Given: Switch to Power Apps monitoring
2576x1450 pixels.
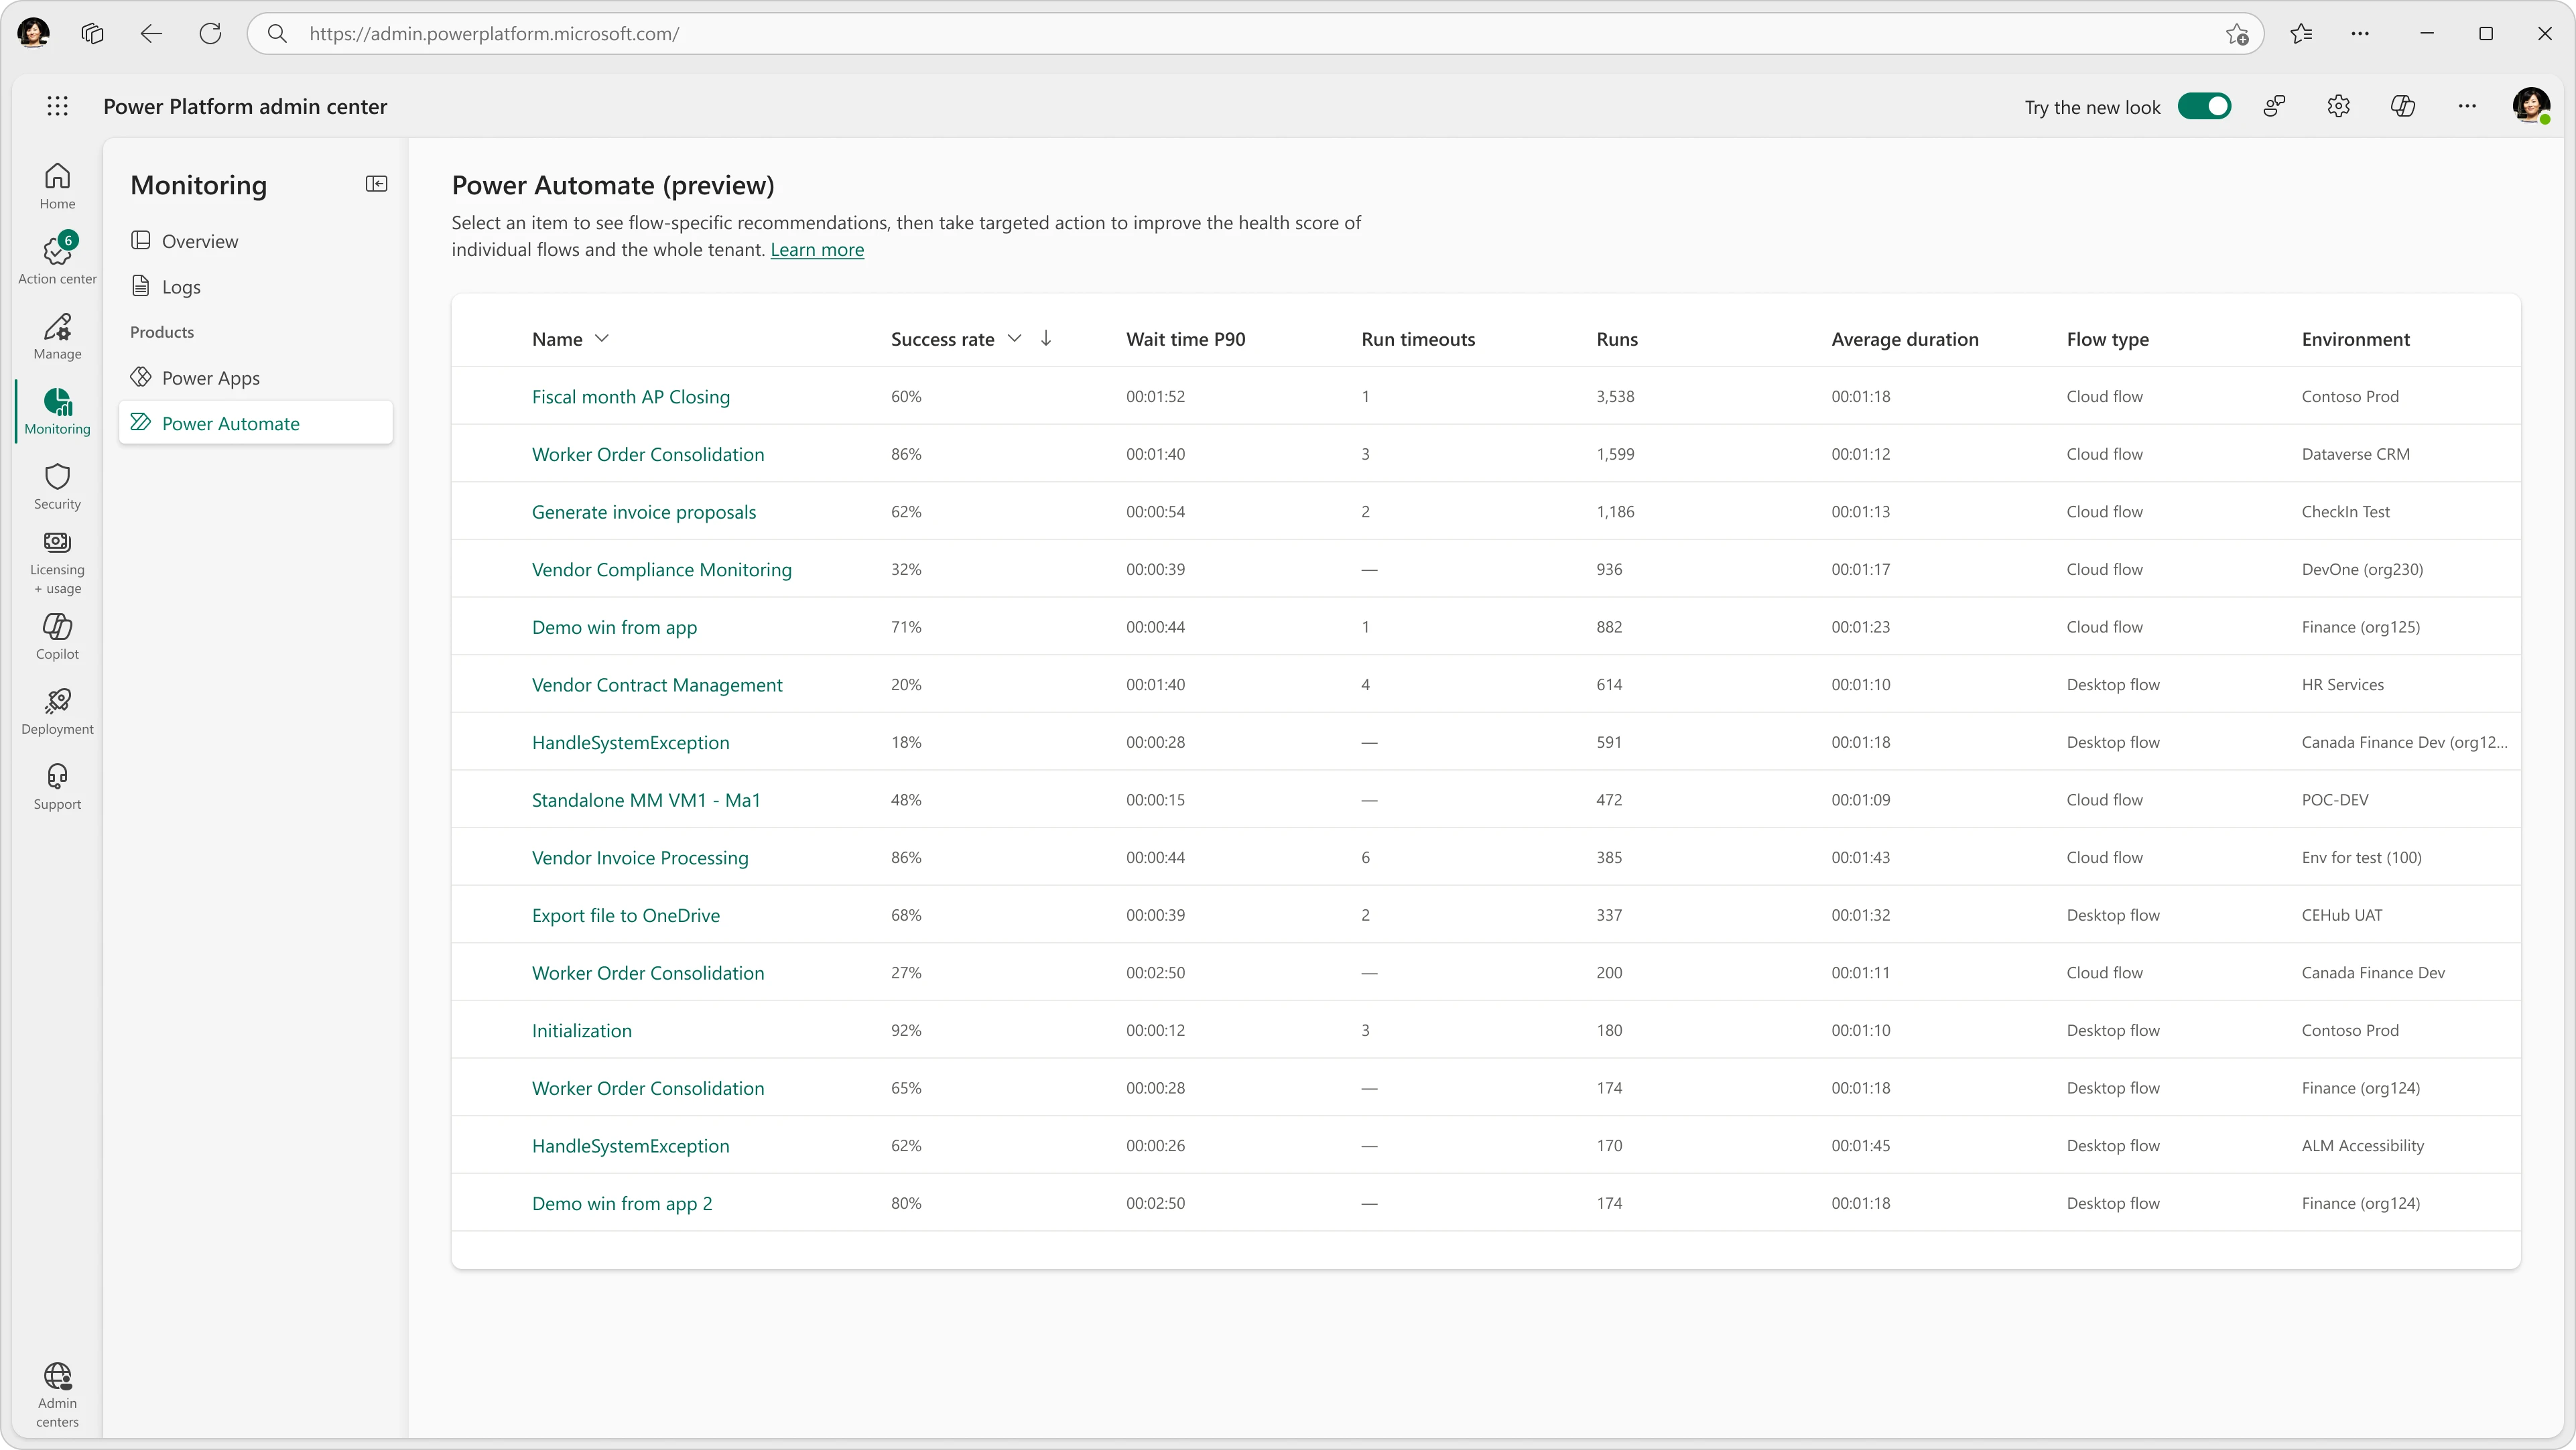Looking at the screenshot, I should (210, 377).
